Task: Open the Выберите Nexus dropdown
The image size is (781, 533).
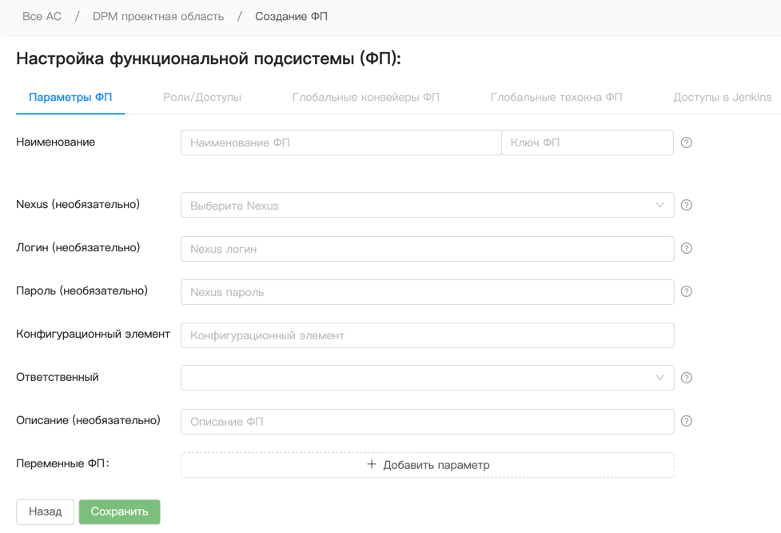Action: 427,206
